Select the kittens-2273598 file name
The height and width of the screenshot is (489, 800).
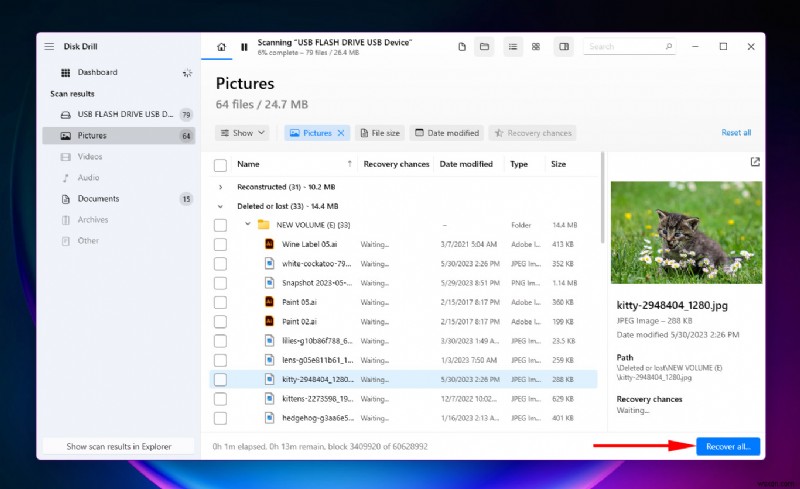click(316, 399)
